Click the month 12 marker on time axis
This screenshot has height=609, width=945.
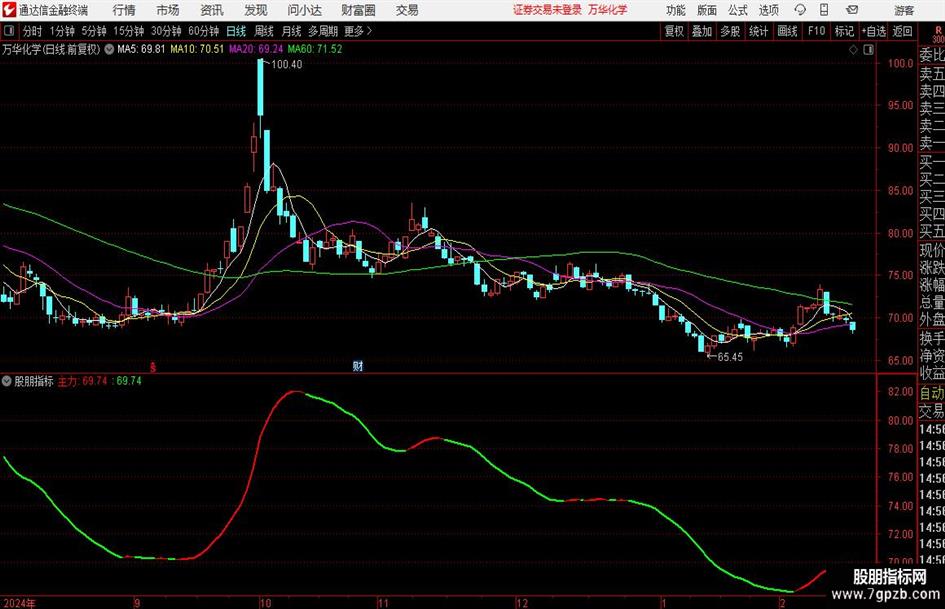coord(522,603)
